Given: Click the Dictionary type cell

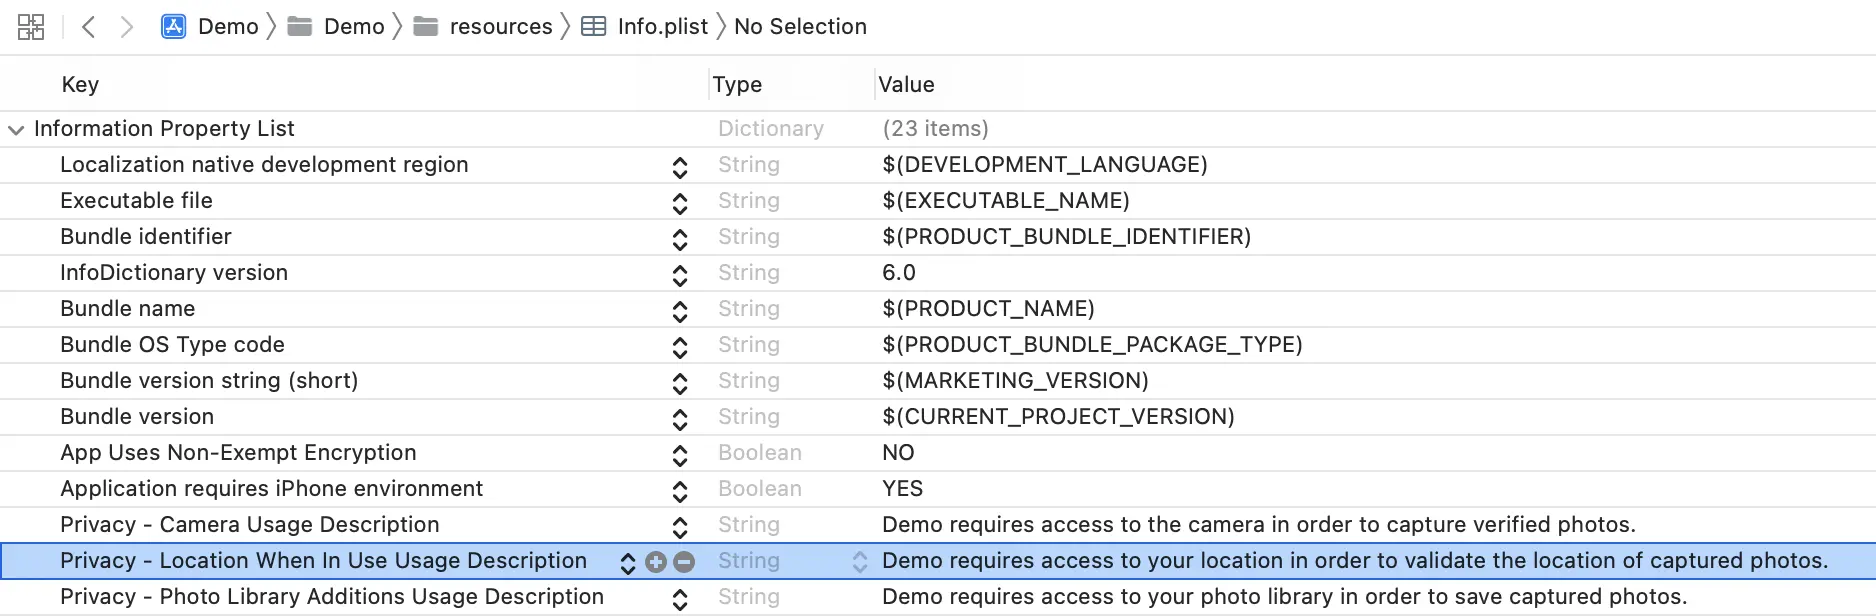Looking at the screenshot, I should 771,129.
